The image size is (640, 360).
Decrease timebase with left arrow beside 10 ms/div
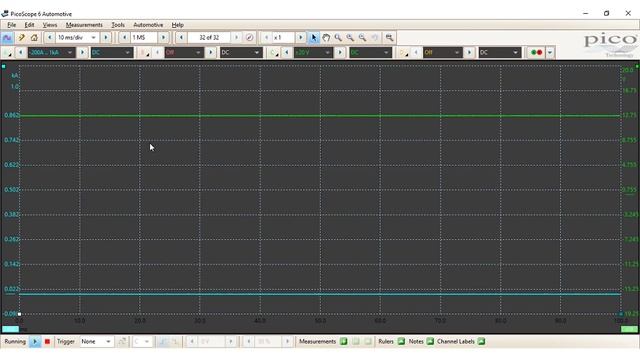[49, 38]
